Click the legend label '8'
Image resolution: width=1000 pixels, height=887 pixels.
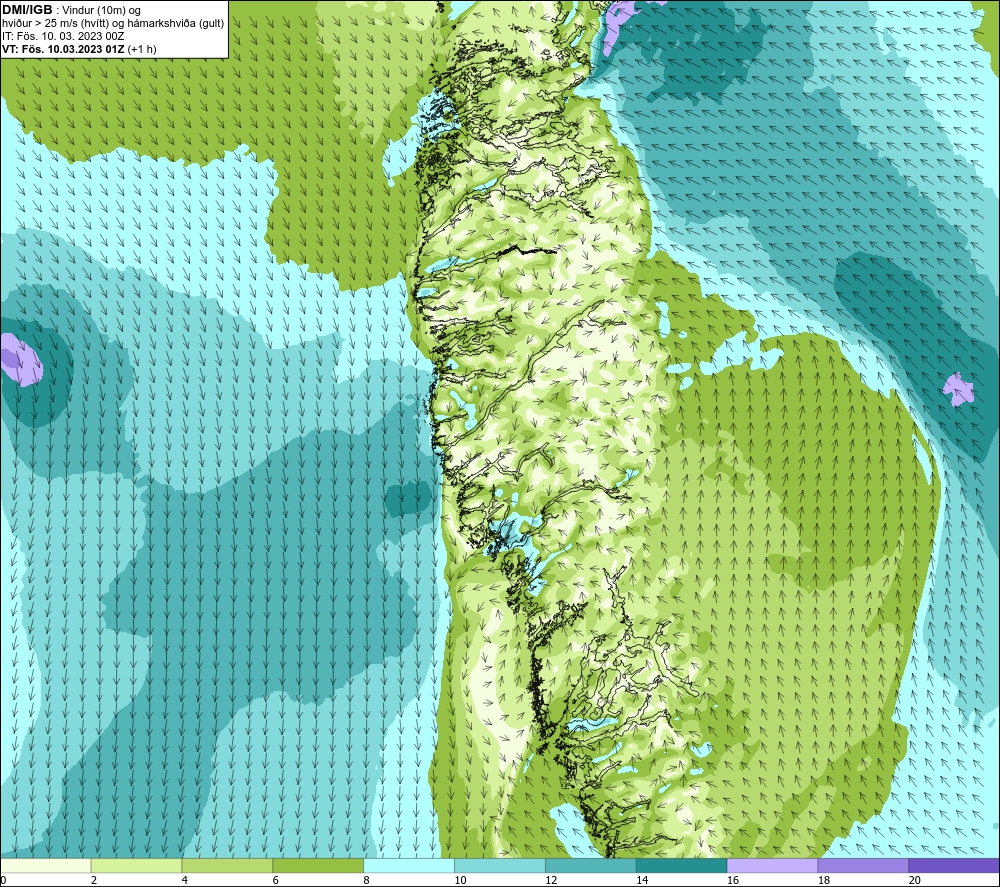coord(366,880)
